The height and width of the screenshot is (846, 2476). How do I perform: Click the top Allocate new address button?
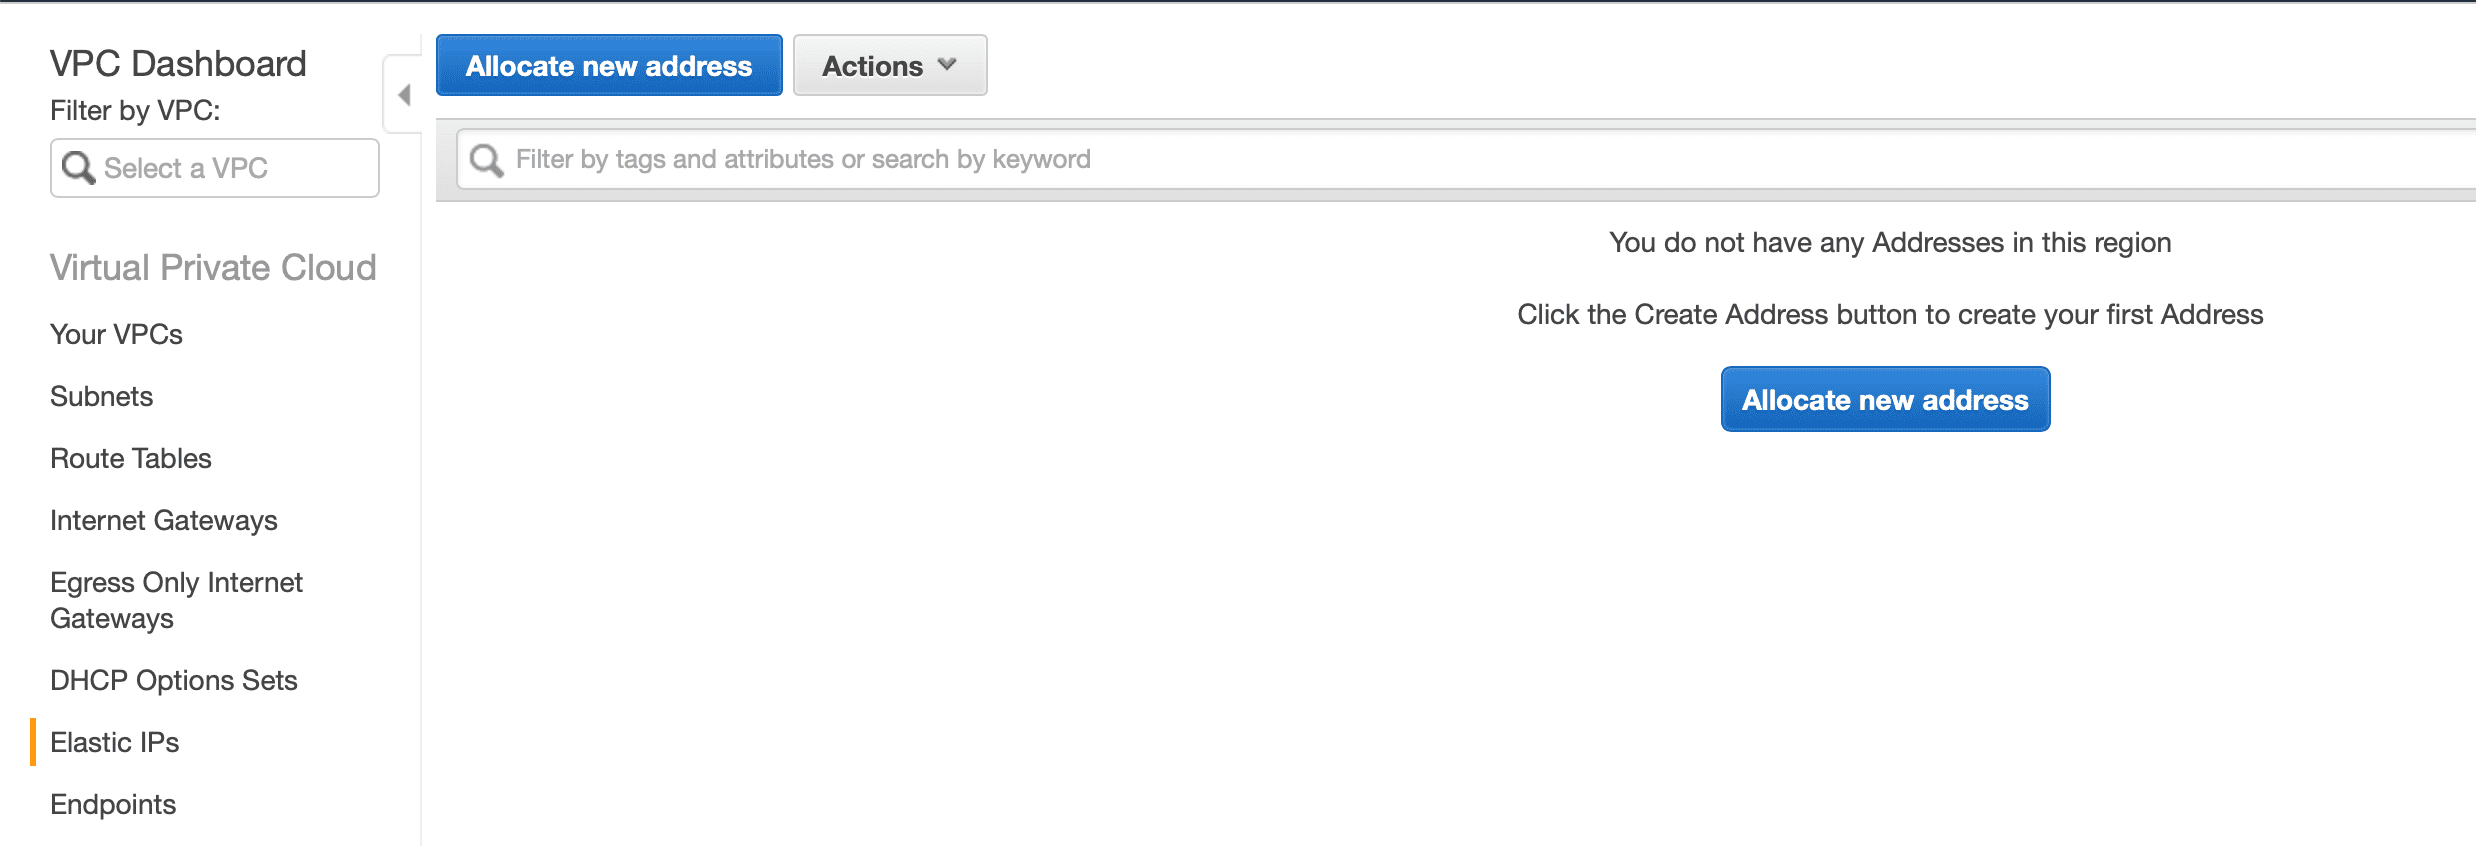[x=609, y=65]
